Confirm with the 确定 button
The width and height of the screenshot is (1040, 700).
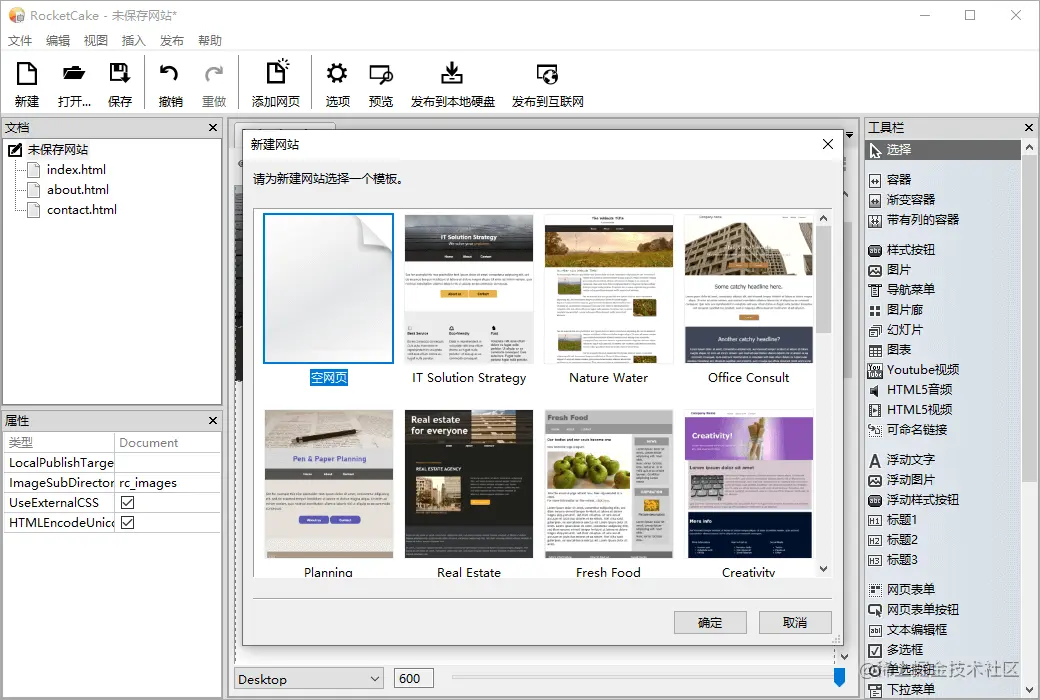[710, 622]
